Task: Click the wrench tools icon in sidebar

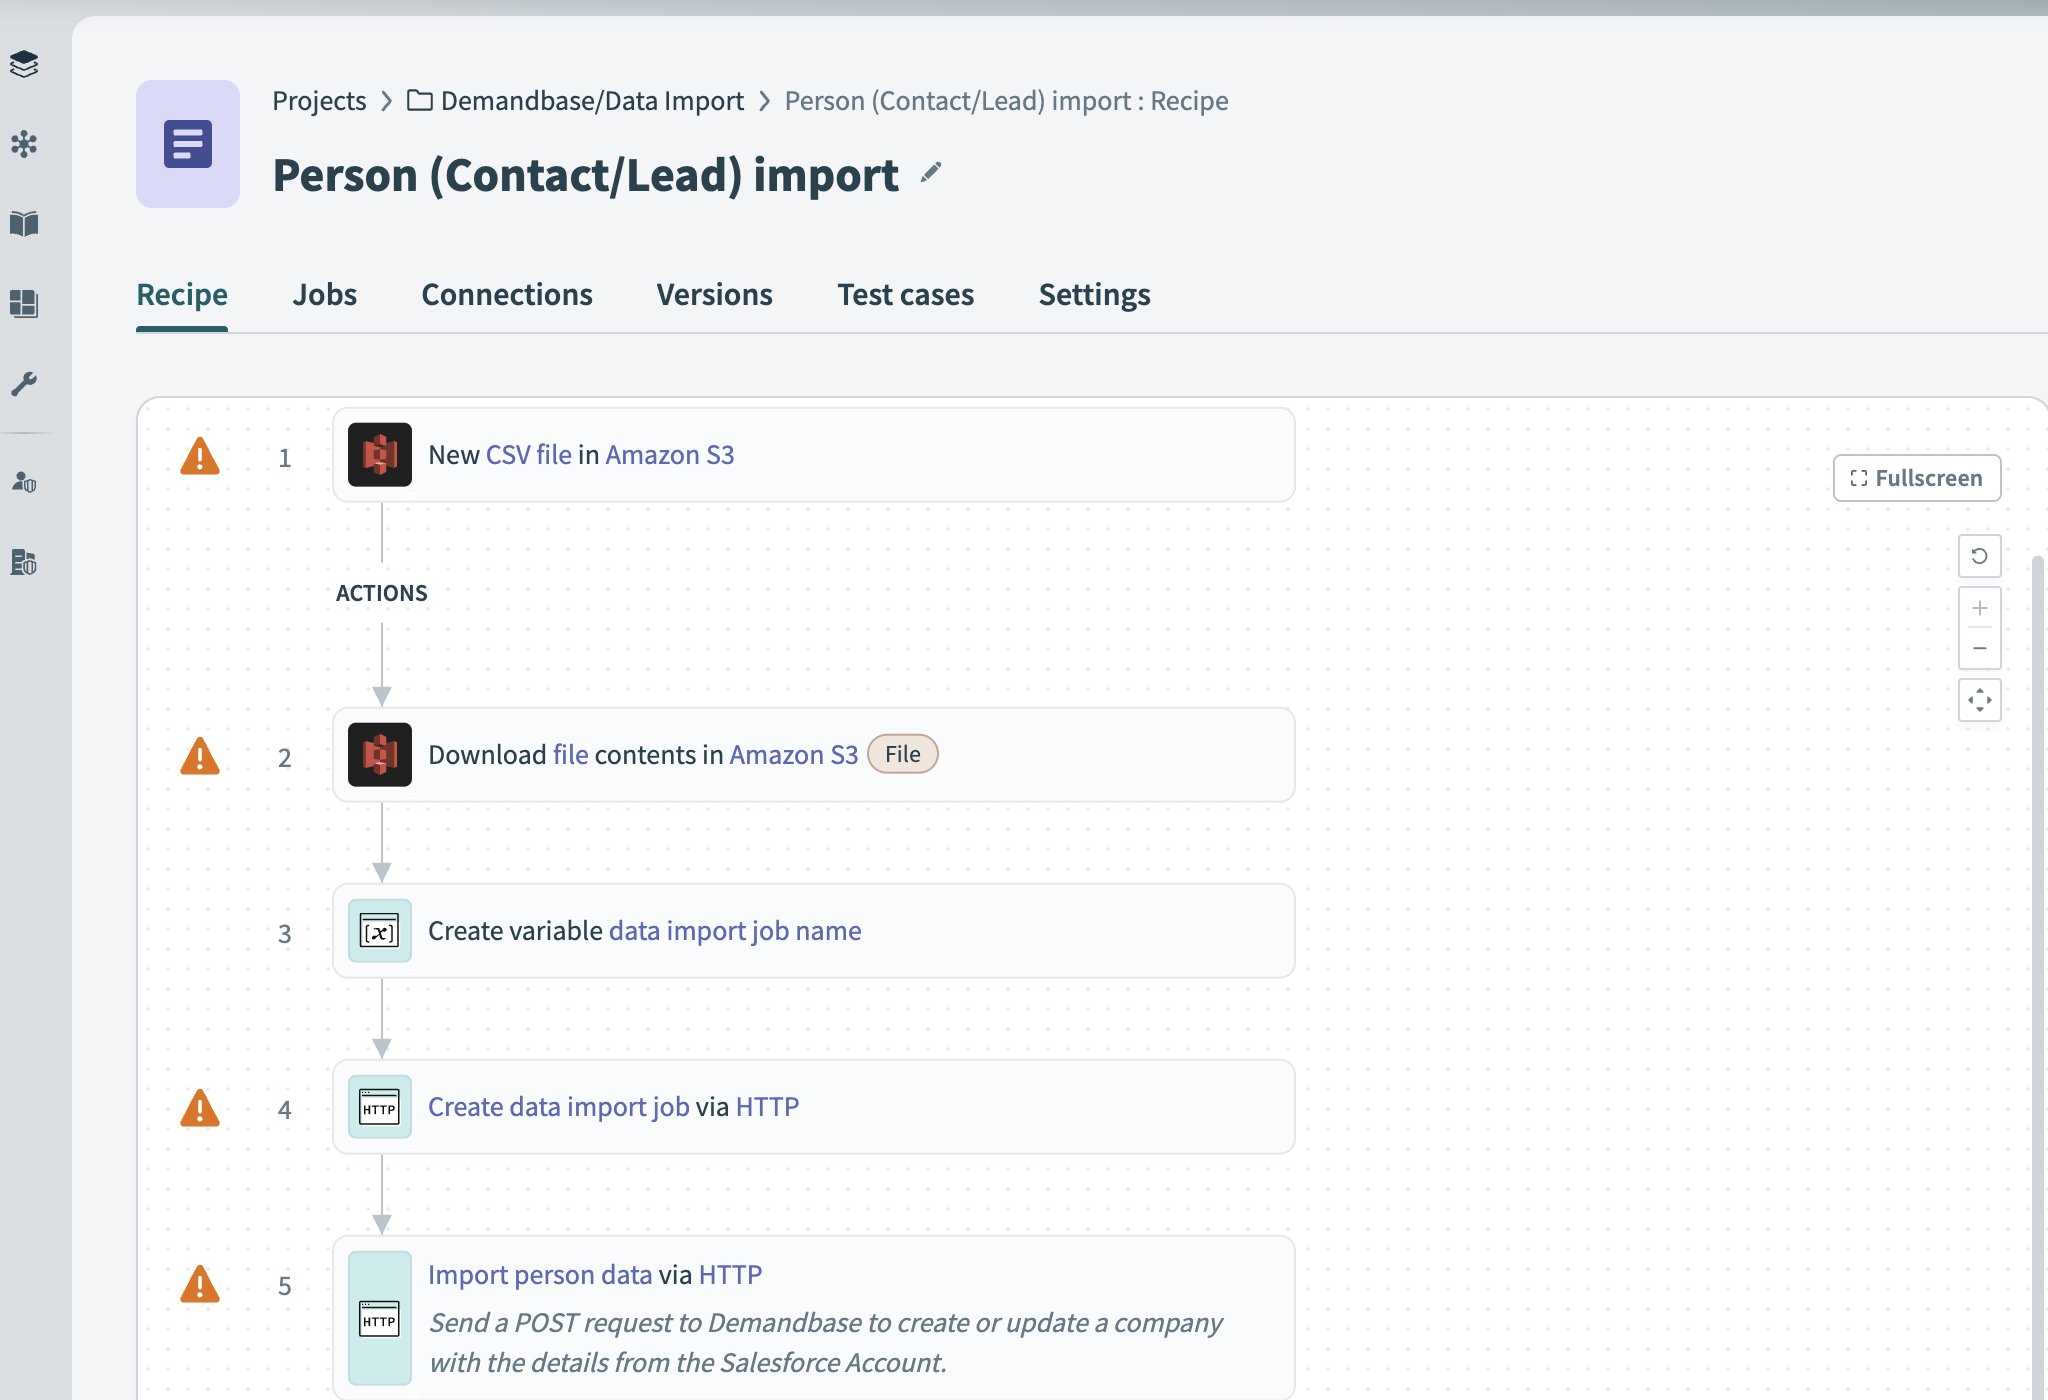Action: point(24,384)
